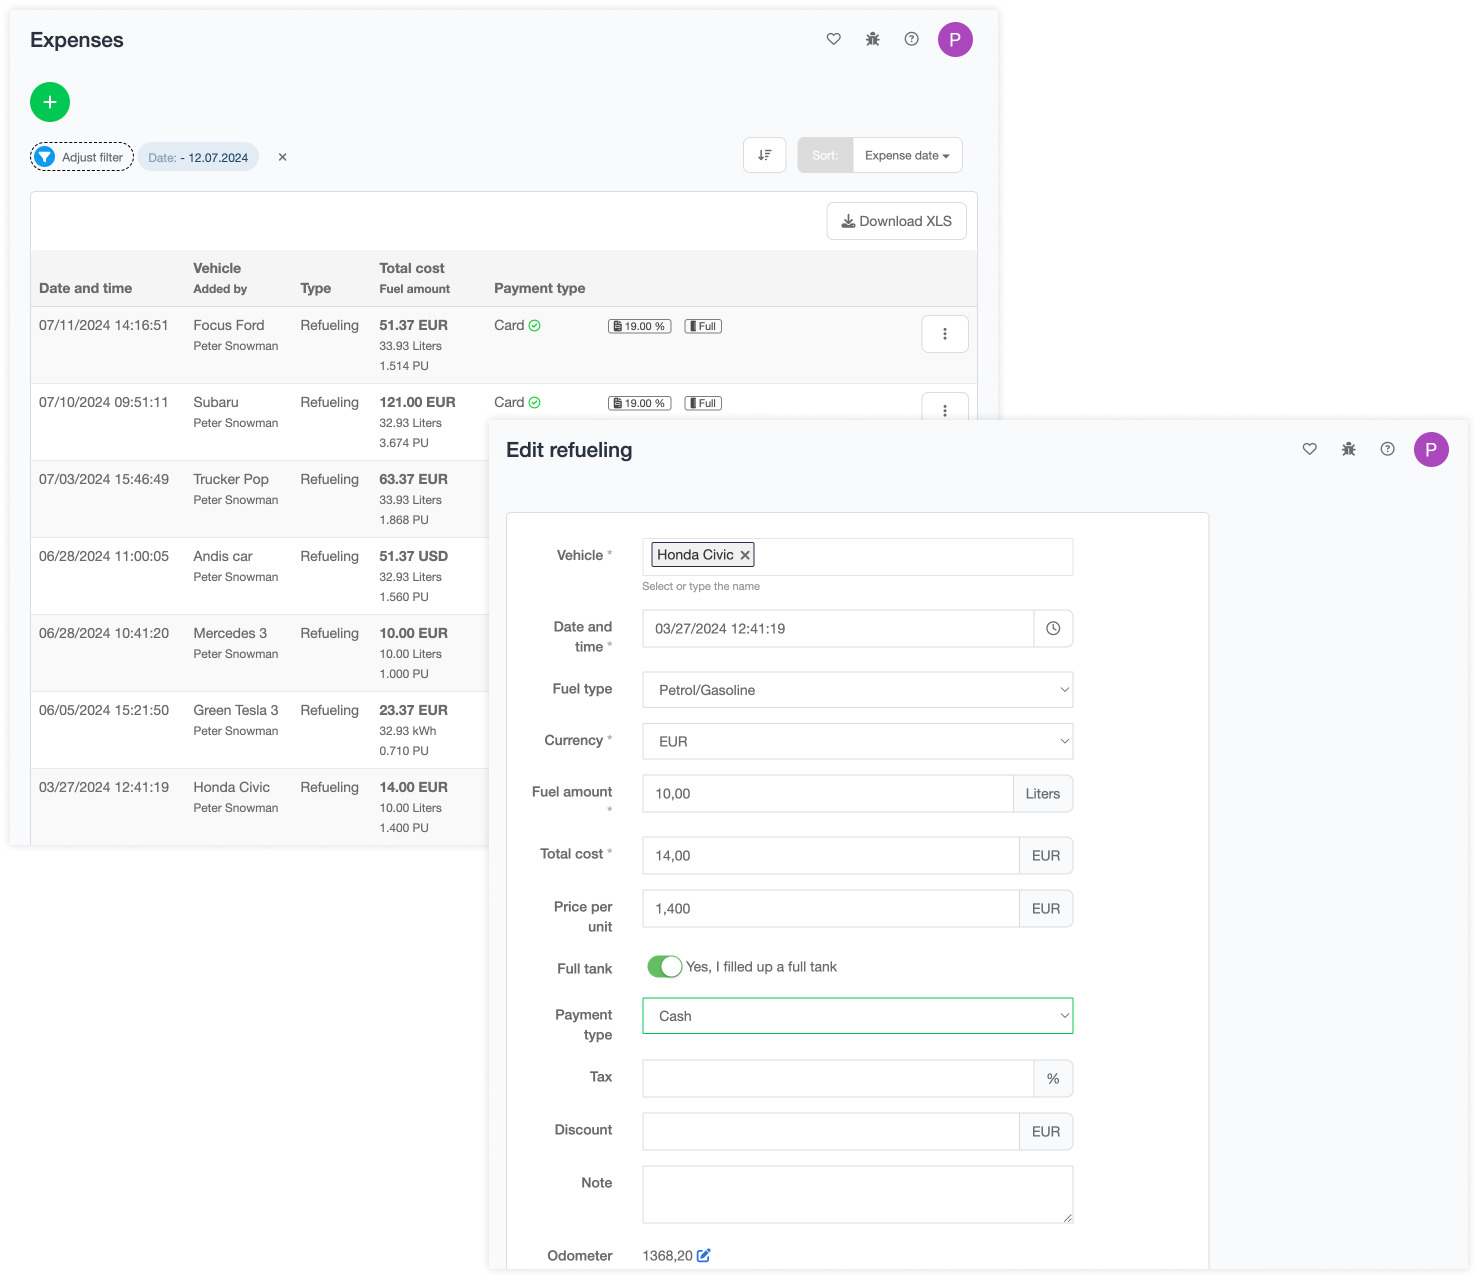Screen dimensions: 1478x1279
Task: Open help question icon in Expenses window
Action: pyautogui.click(x=911, y=39)
